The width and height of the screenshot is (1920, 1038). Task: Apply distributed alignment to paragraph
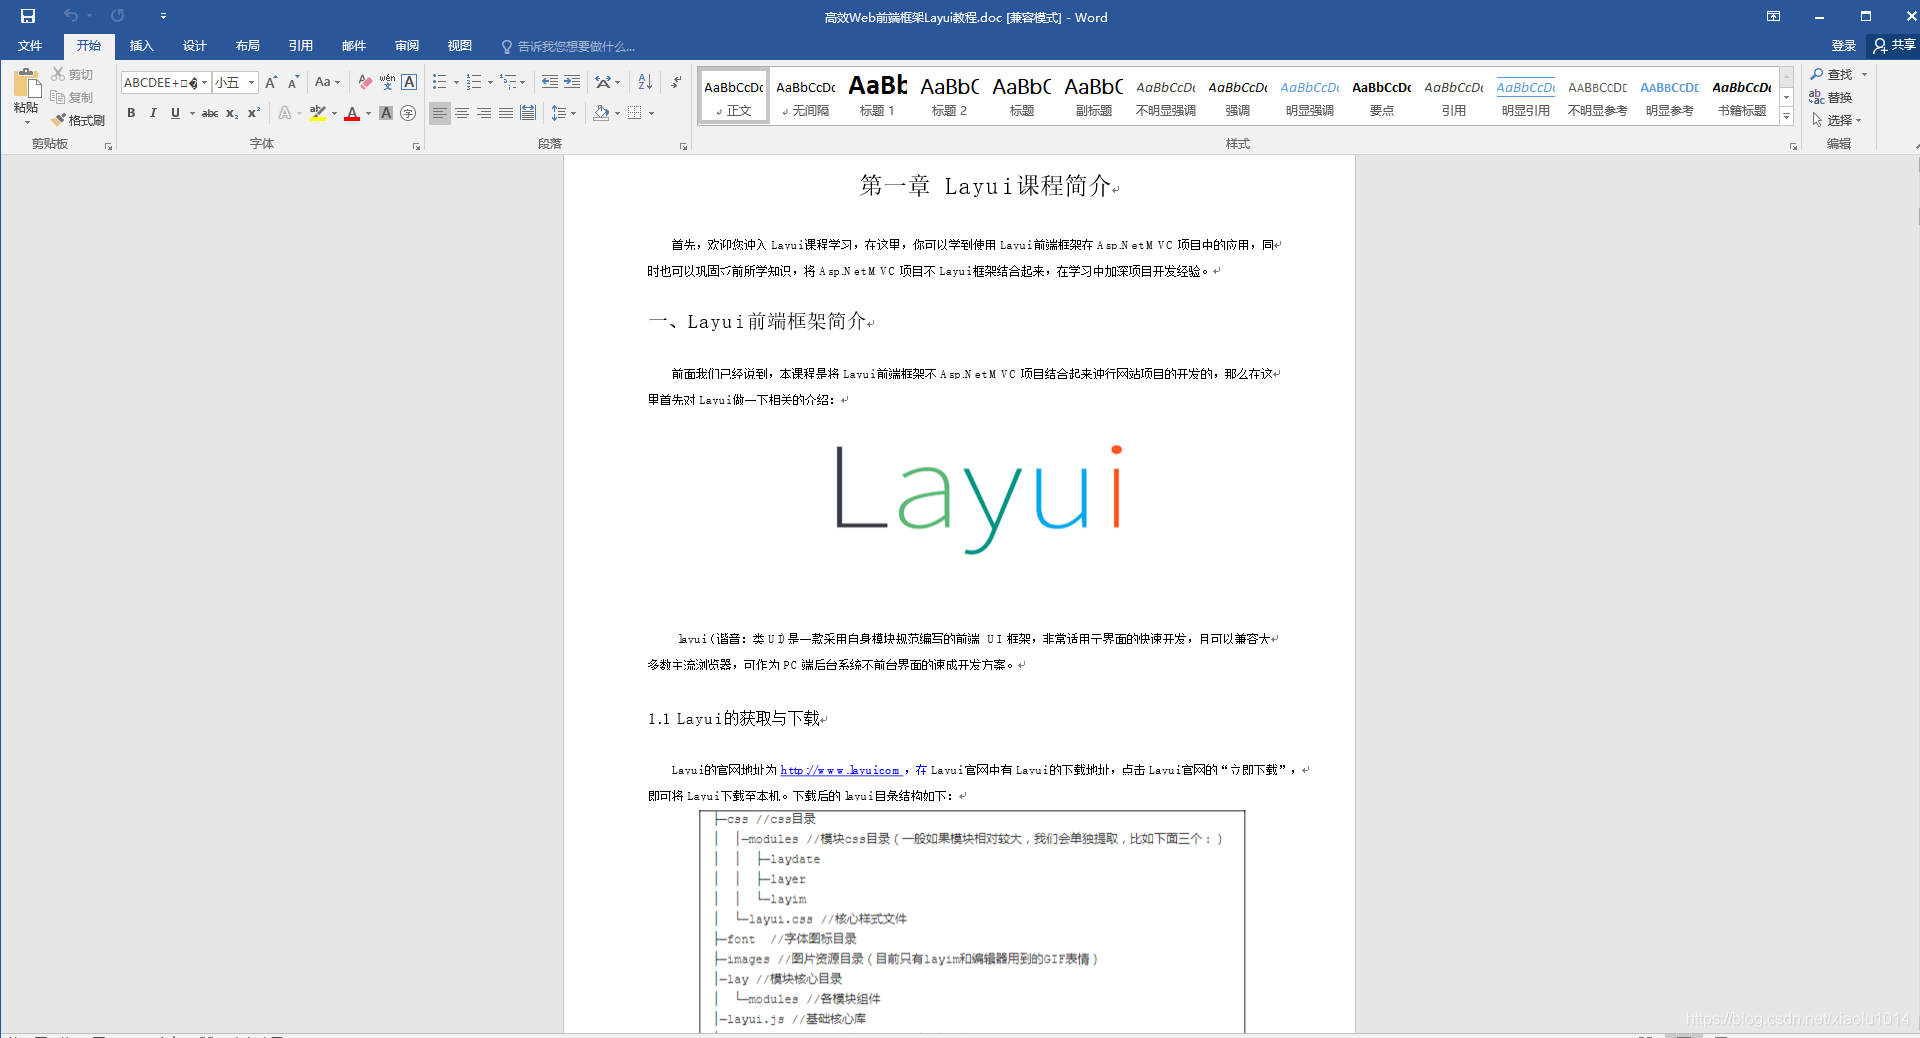(528, 113)
